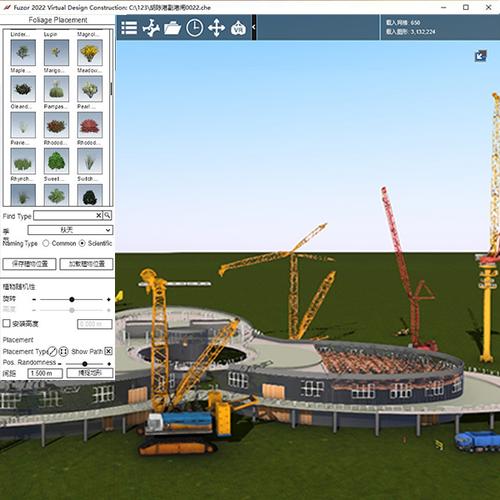
Task: Open the clock time settings icon
Action: (195, 28)
